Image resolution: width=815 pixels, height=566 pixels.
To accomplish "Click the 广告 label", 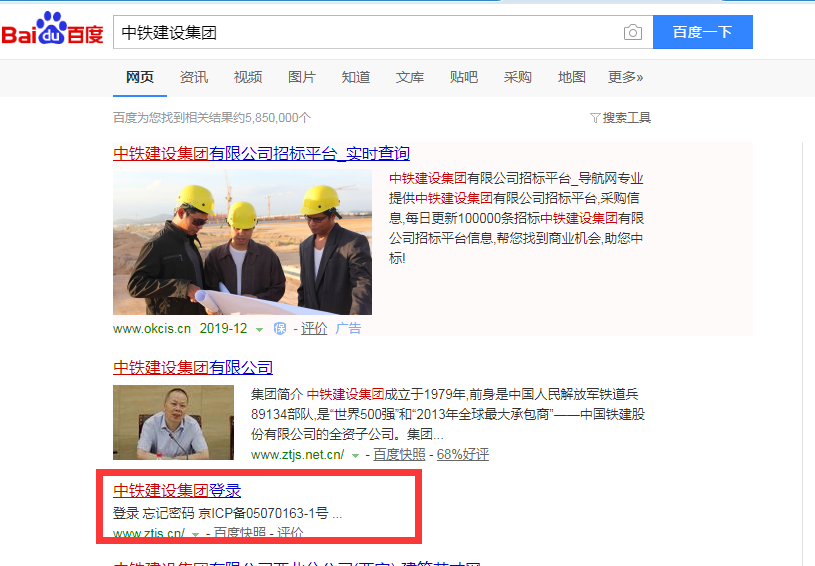I will tap(348, 328).
